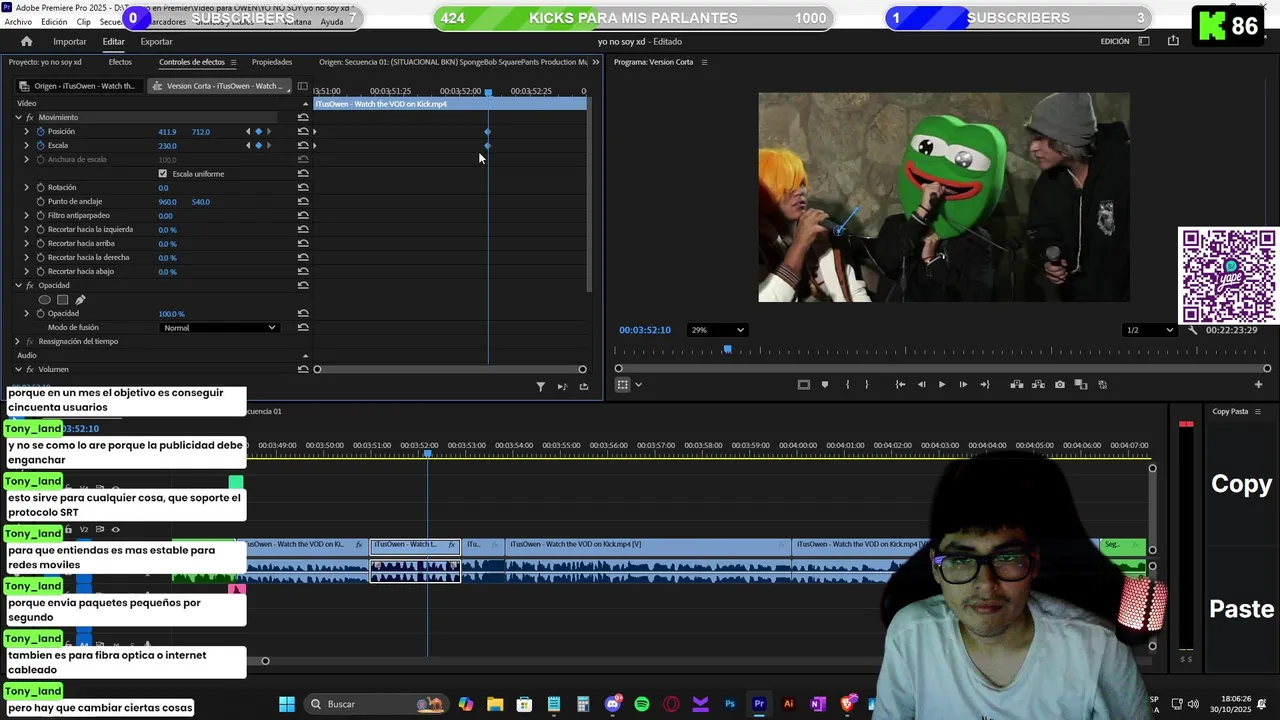Switch to the Exportar workspace
This screenshot has width=1280, height=720.
(156, 41)
